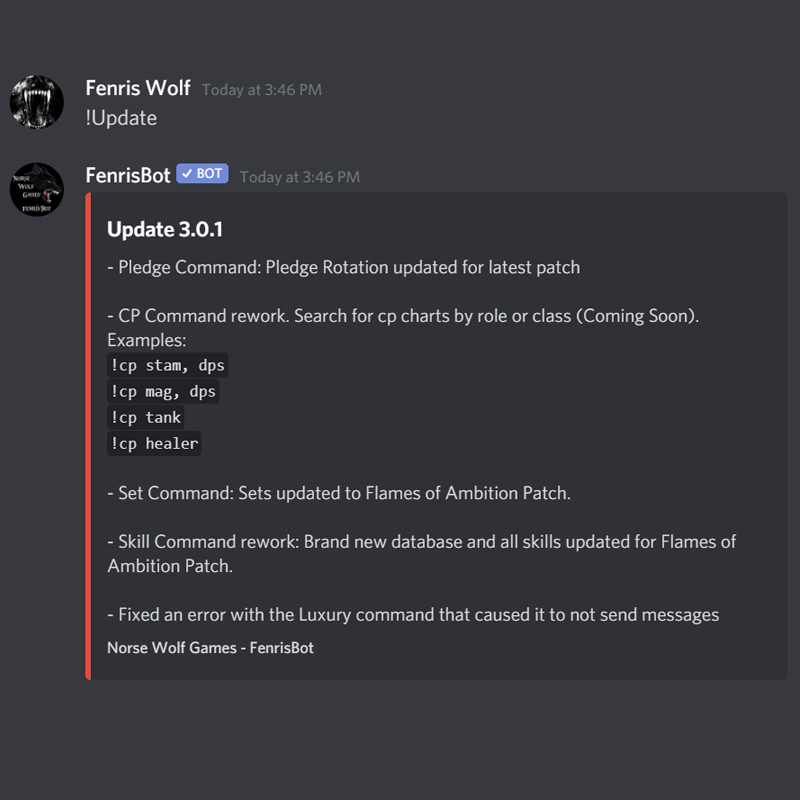Click the FenrisBot username
The width and height of the screenshot is (800, 800).
128,176
